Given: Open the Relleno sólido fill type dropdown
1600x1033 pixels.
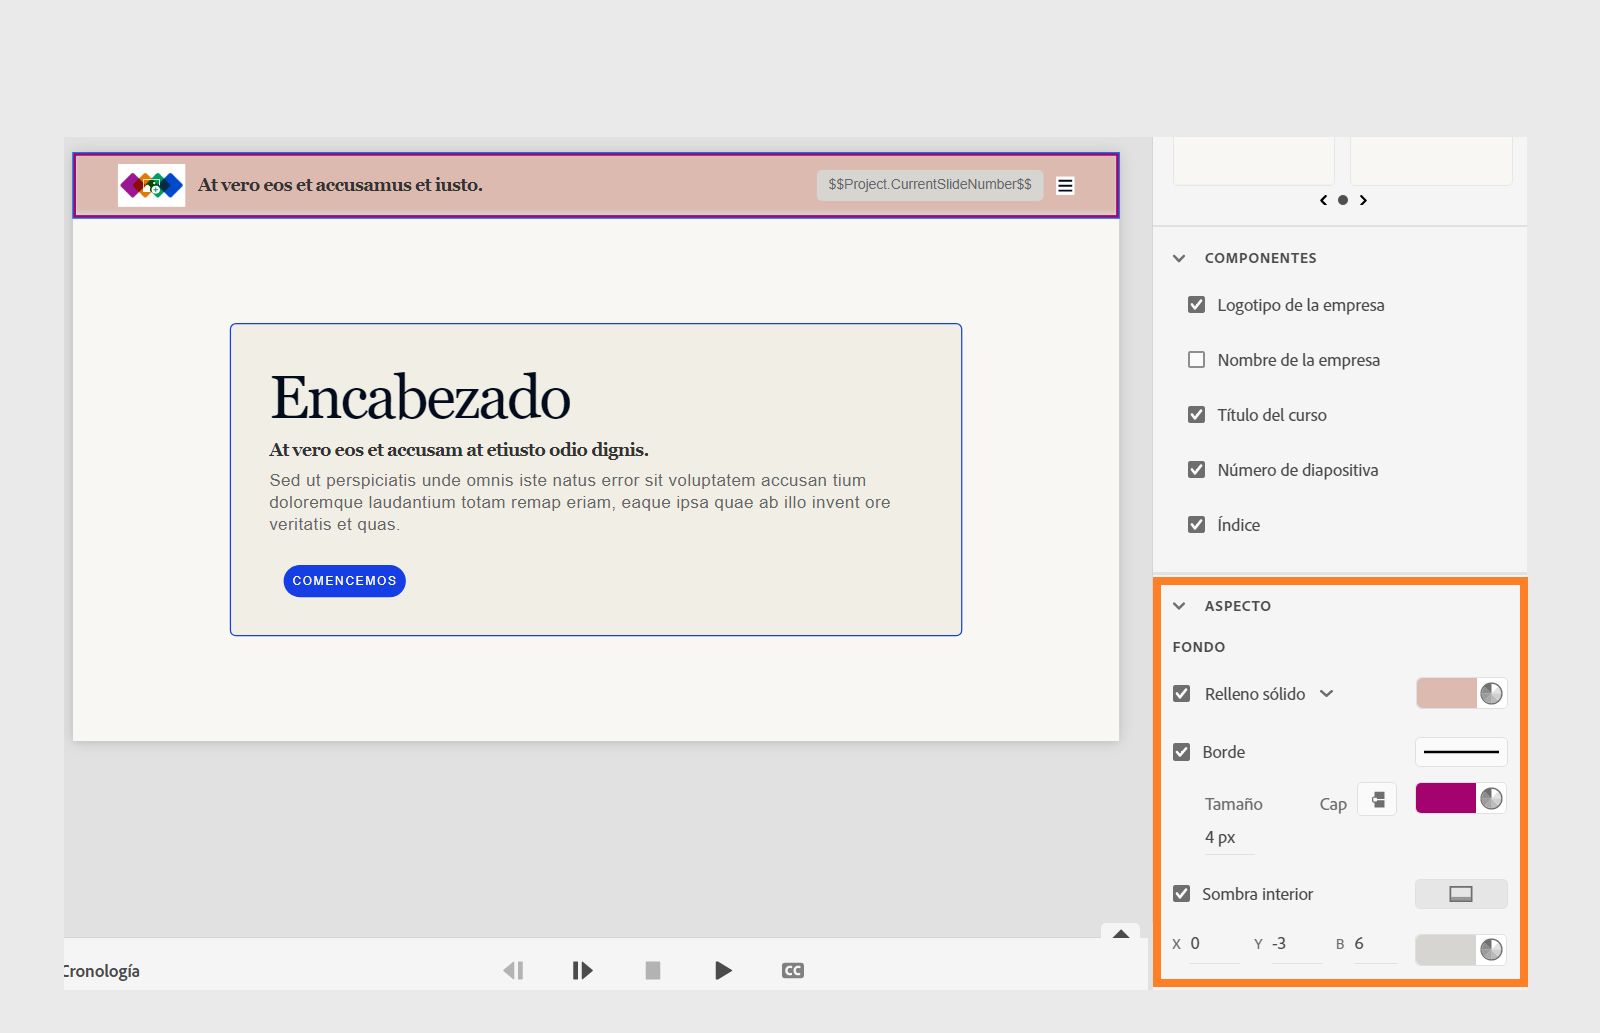Looking at the screenshot, I should tap(1326, 694).
